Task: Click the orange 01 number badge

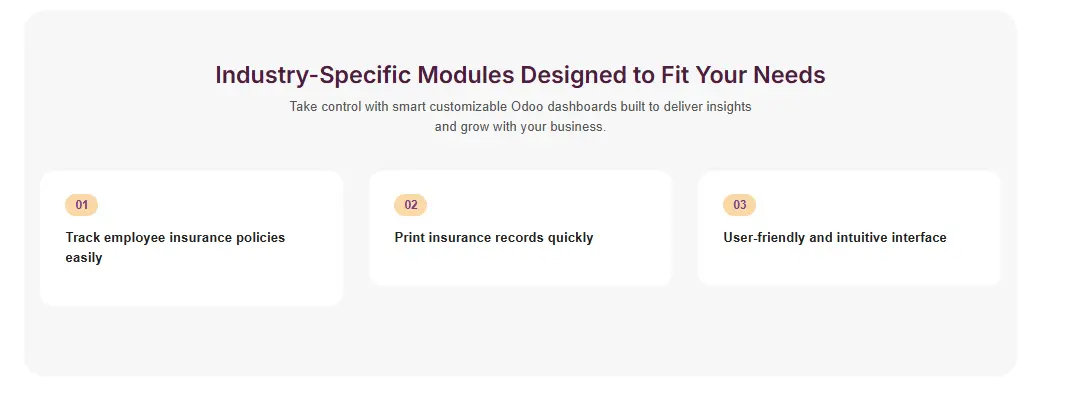Action: click(x=82, y=205)
